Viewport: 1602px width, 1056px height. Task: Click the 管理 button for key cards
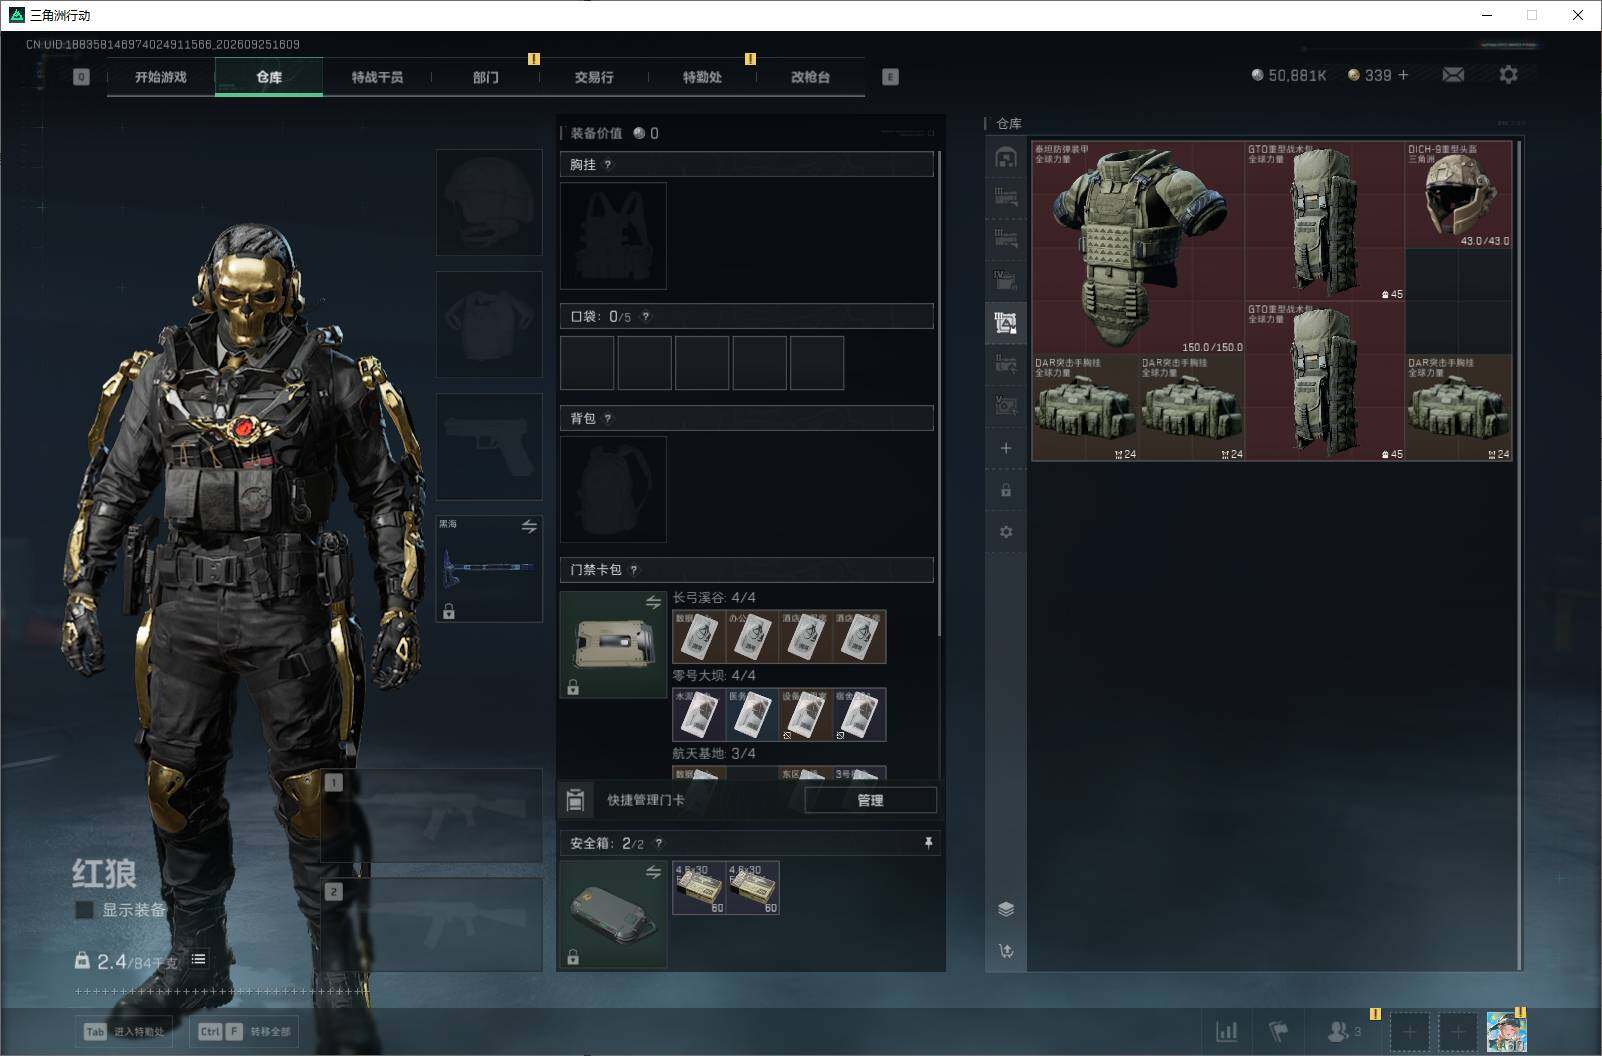tap(870, 800)
